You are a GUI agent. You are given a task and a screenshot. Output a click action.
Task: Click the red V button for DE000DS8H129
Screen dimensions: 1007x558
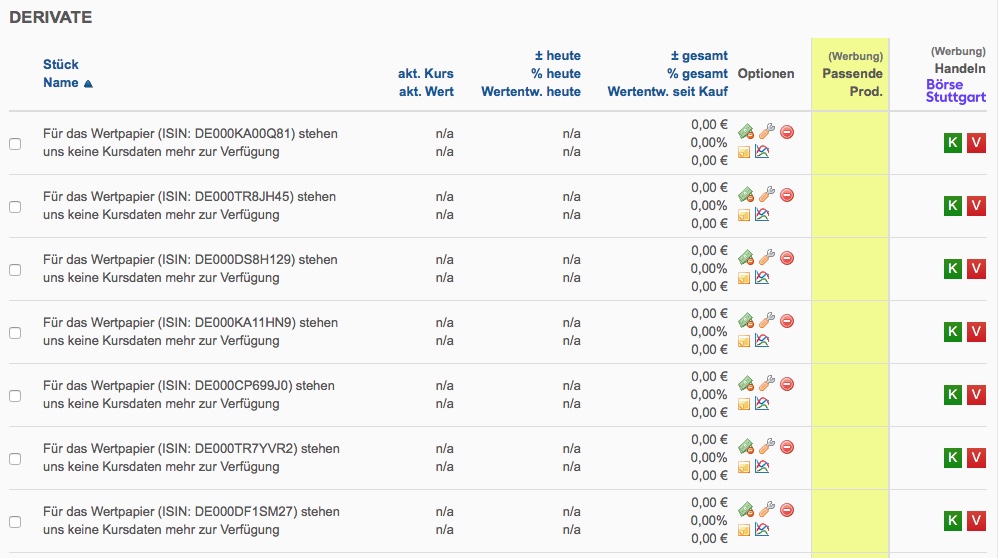976,268
